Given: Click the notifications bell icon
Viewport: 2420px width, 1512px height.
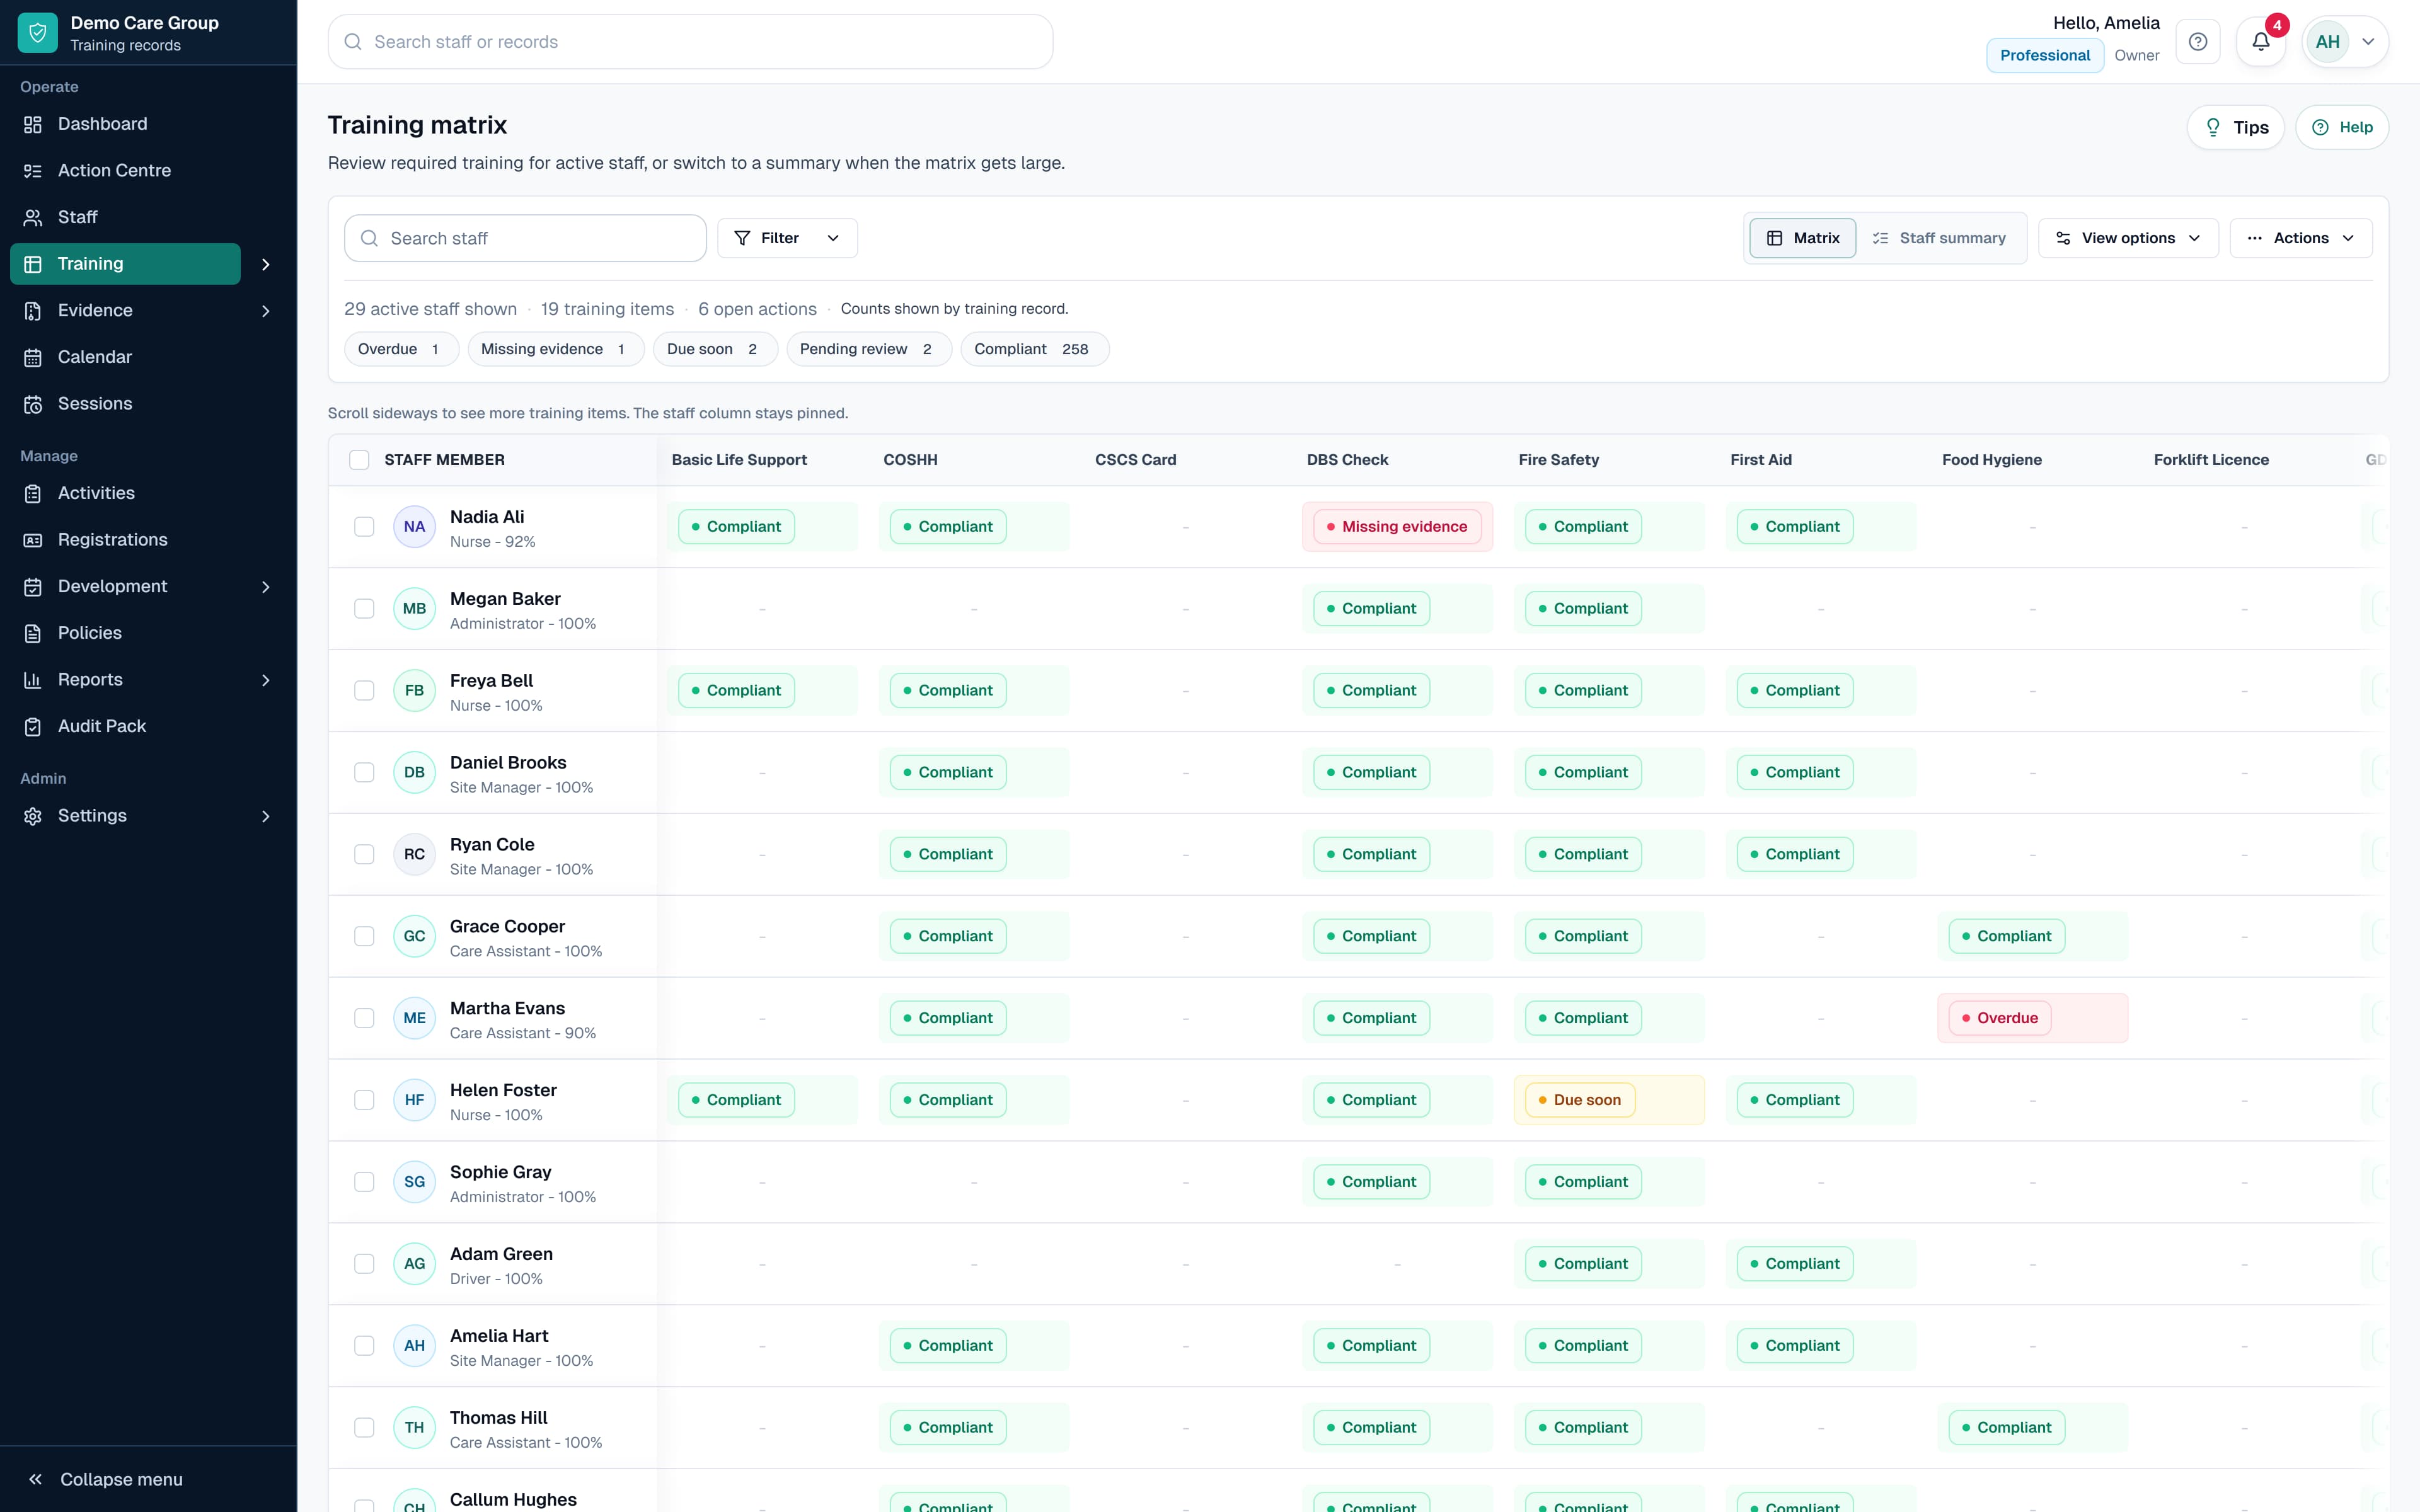Looking at the screenshot, I should [x=2260, y=42].
